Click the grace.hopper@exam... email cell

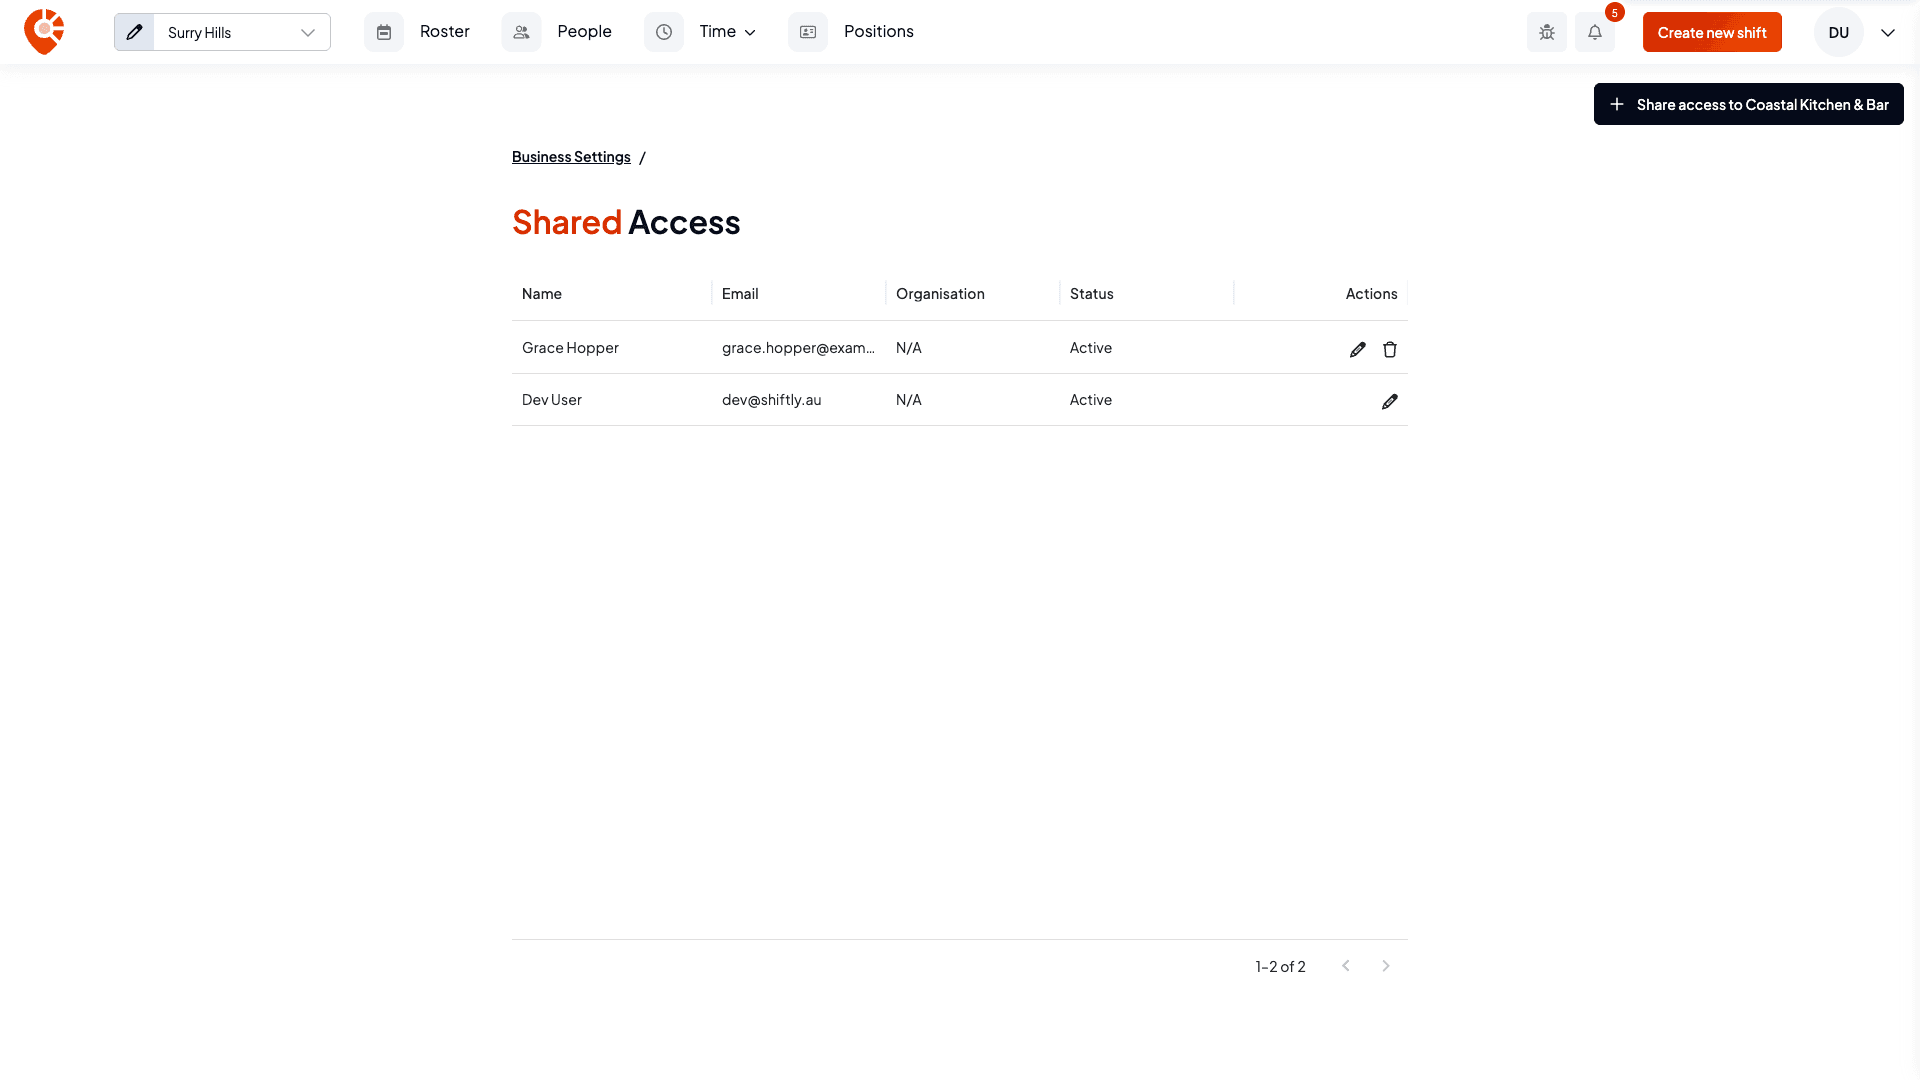[x=799, y=347]
